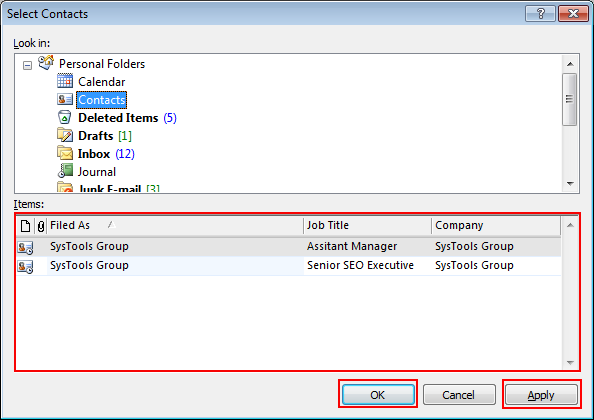Sort by the attachment paperclip column
Screen dimensions: 594x420
point(41,226)
